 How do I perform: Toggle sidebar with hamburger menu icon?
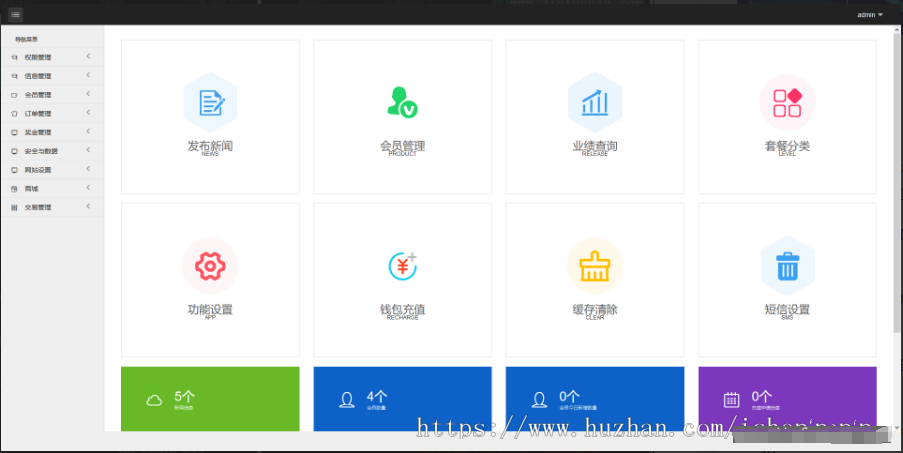(16, 14)
